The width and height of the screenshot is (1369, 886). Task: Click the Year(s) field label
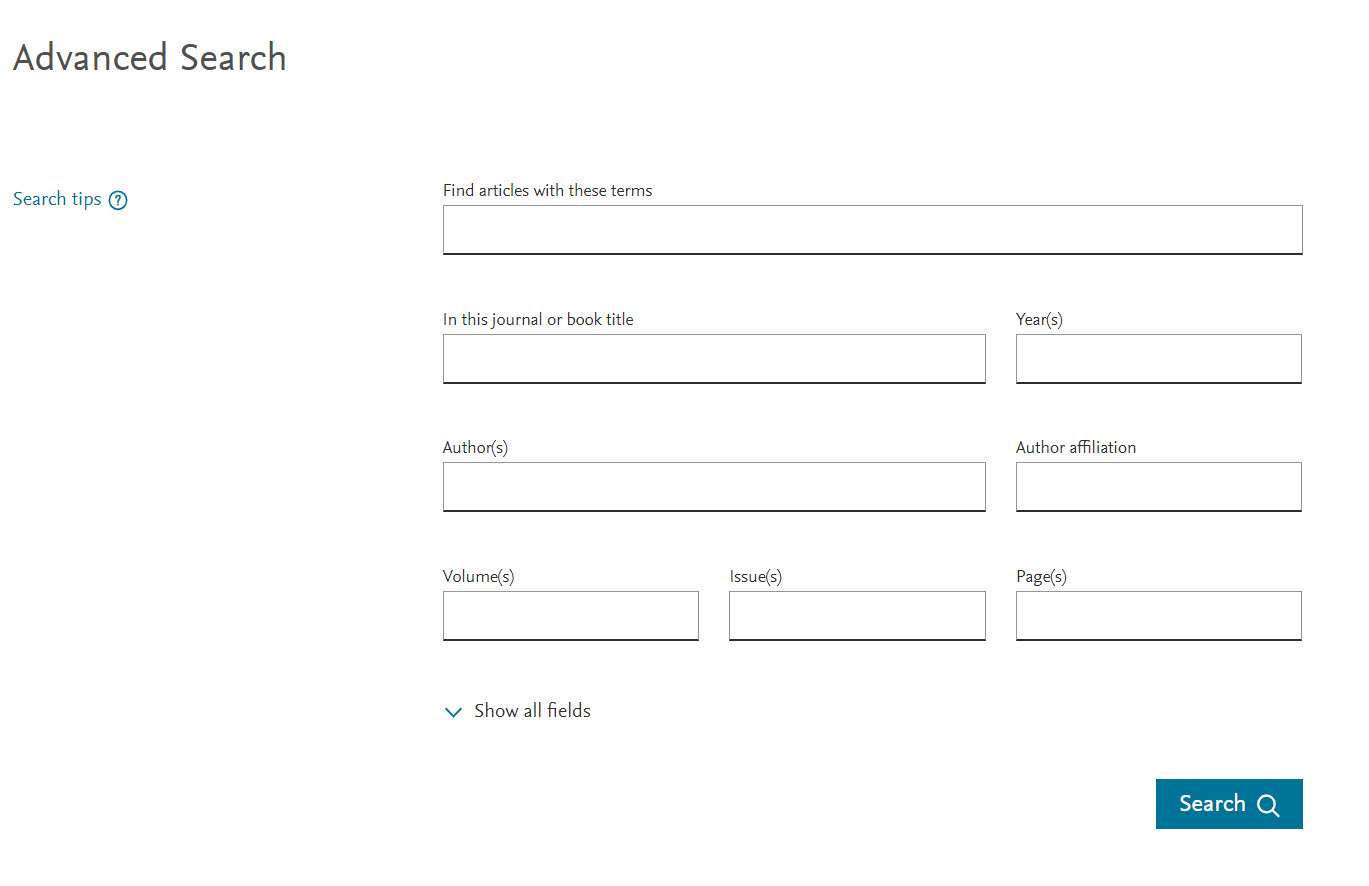1039,319
